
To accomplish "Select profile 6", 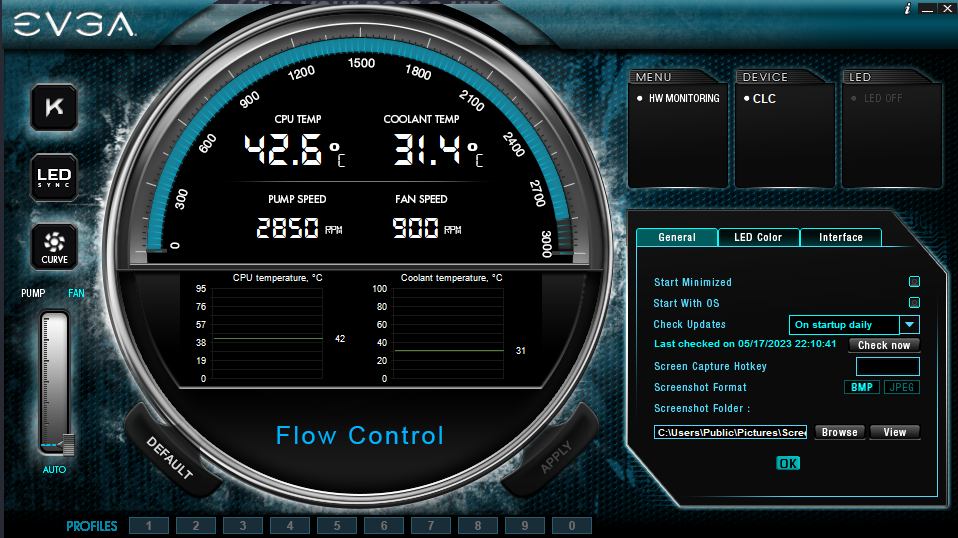I will (384, 526).
